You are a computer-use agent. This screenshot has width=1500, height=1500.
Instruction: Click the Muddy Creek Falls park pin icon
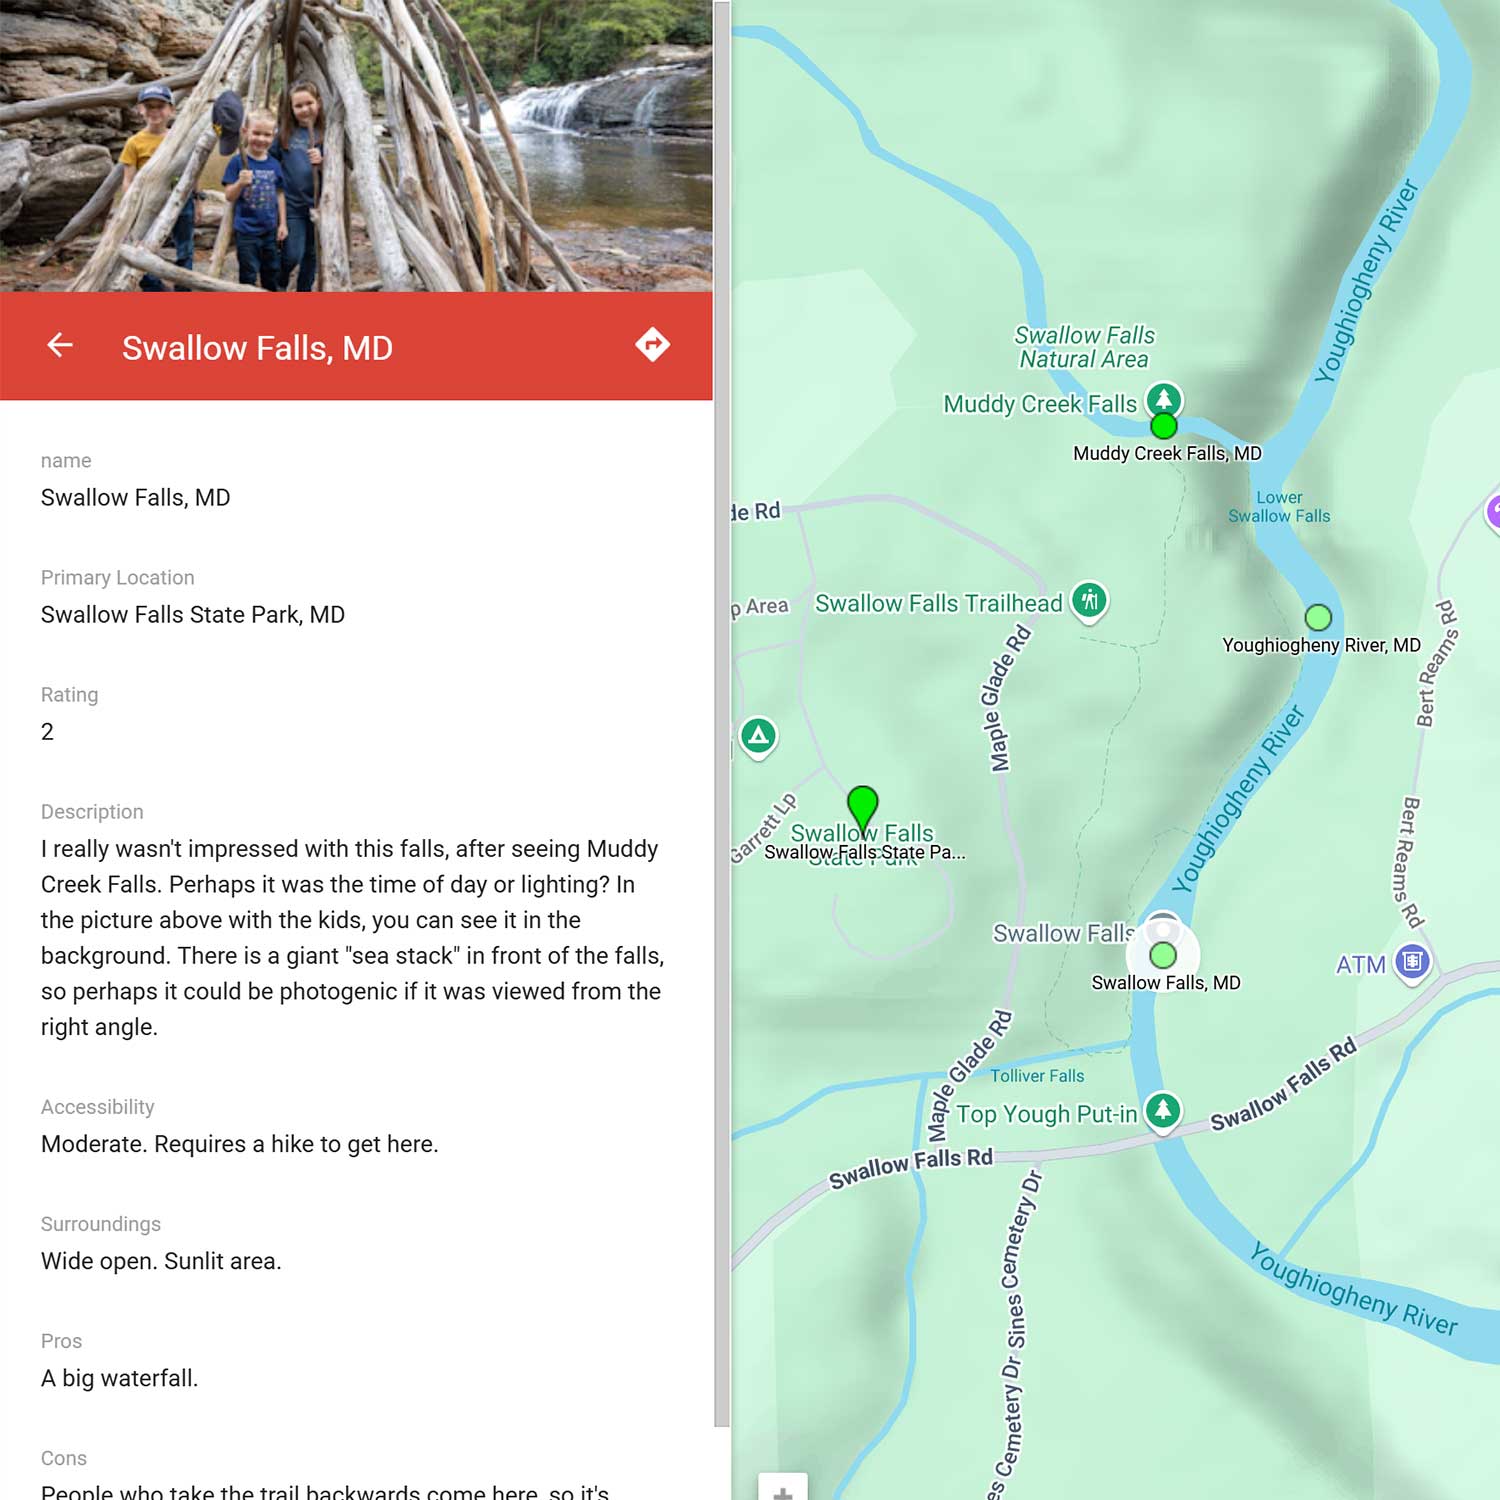coord(1164,399)
